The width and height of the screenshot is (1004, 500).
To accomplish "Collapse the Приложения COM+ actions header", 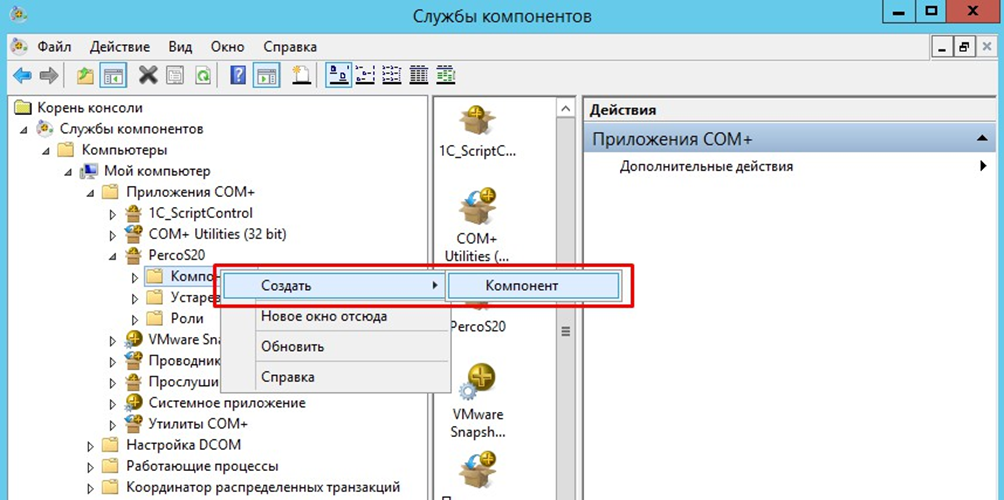I will click(x=981, y=138).
